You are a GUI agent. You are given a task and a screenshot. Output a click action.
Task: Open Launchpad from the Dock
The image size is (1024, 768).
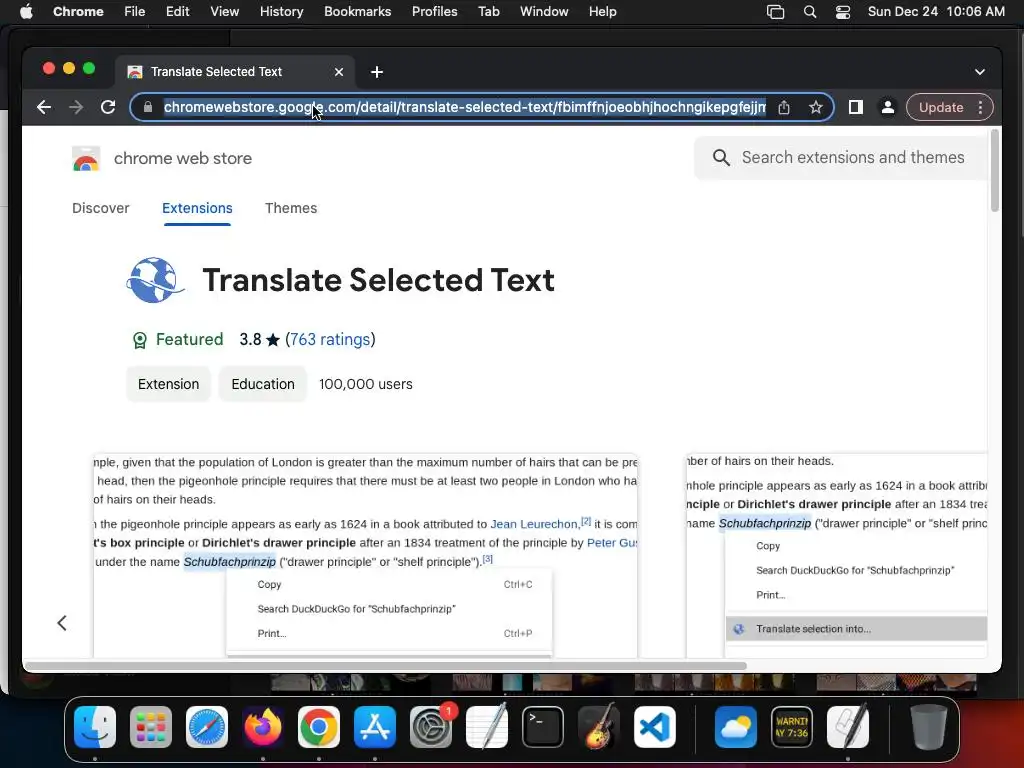click(151, 727)
